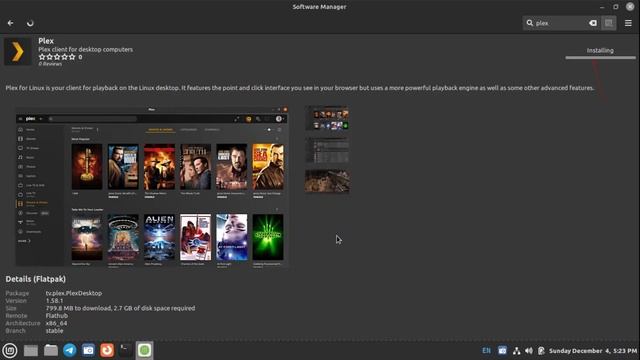Click the stable branch value

tap(54, 331)
